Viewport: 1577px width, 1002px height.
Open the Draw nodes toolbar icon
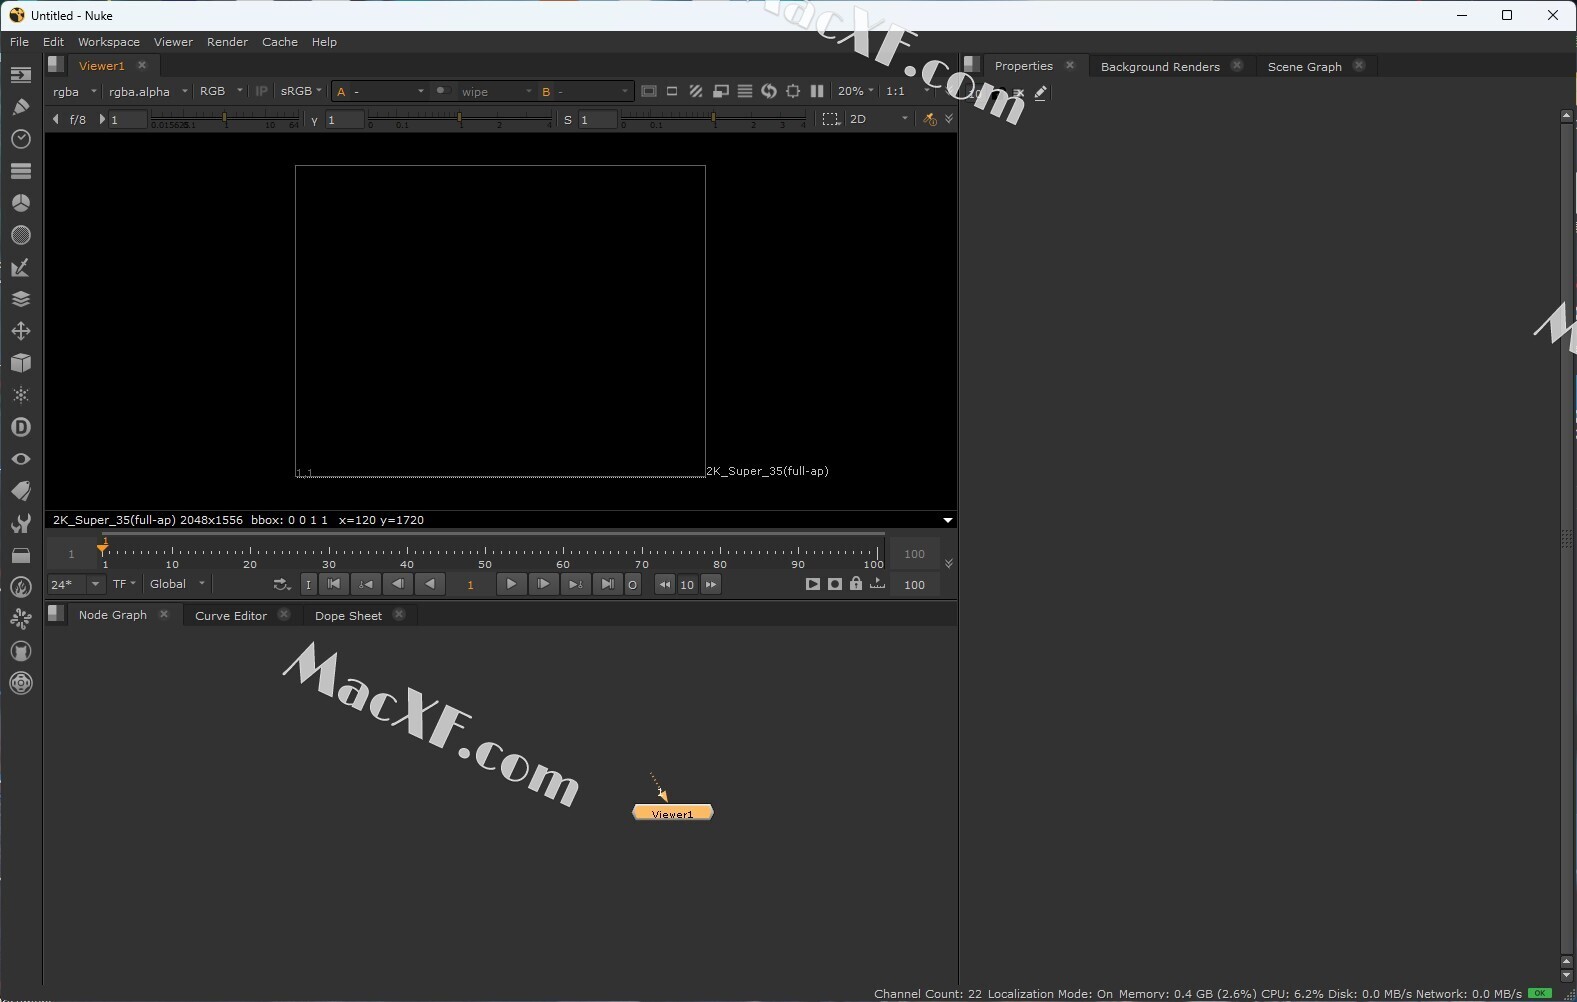tap(20, 107)
